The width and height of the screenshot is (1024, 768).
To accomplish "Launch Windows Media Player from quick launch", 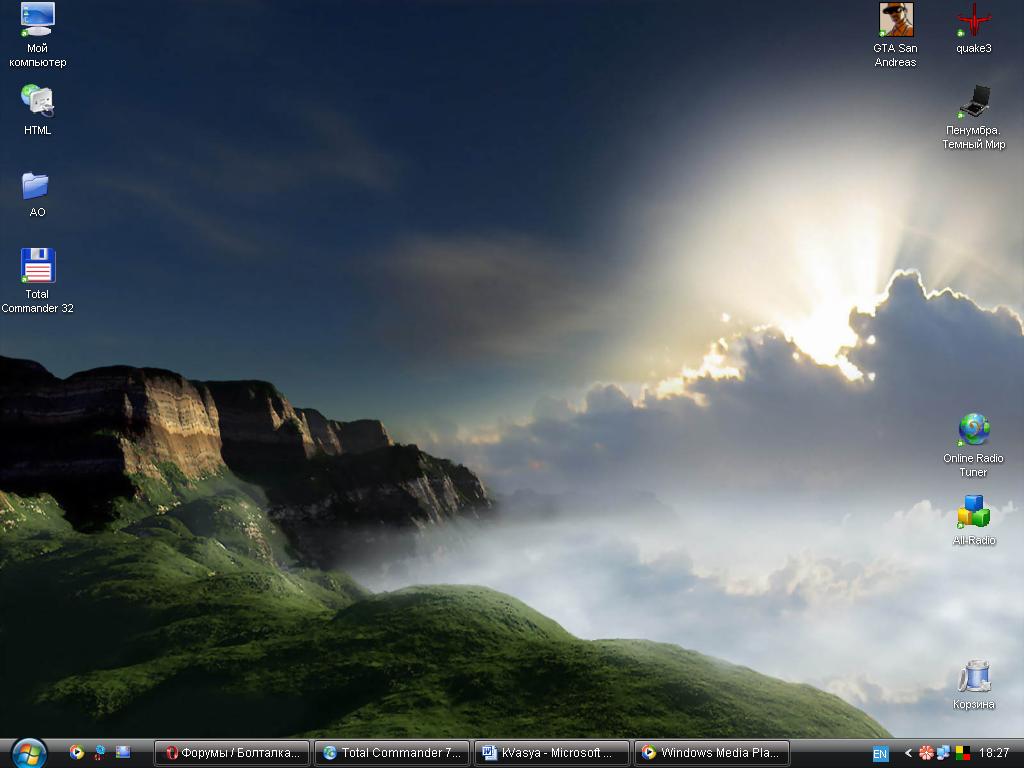I will tap(76, 752).
